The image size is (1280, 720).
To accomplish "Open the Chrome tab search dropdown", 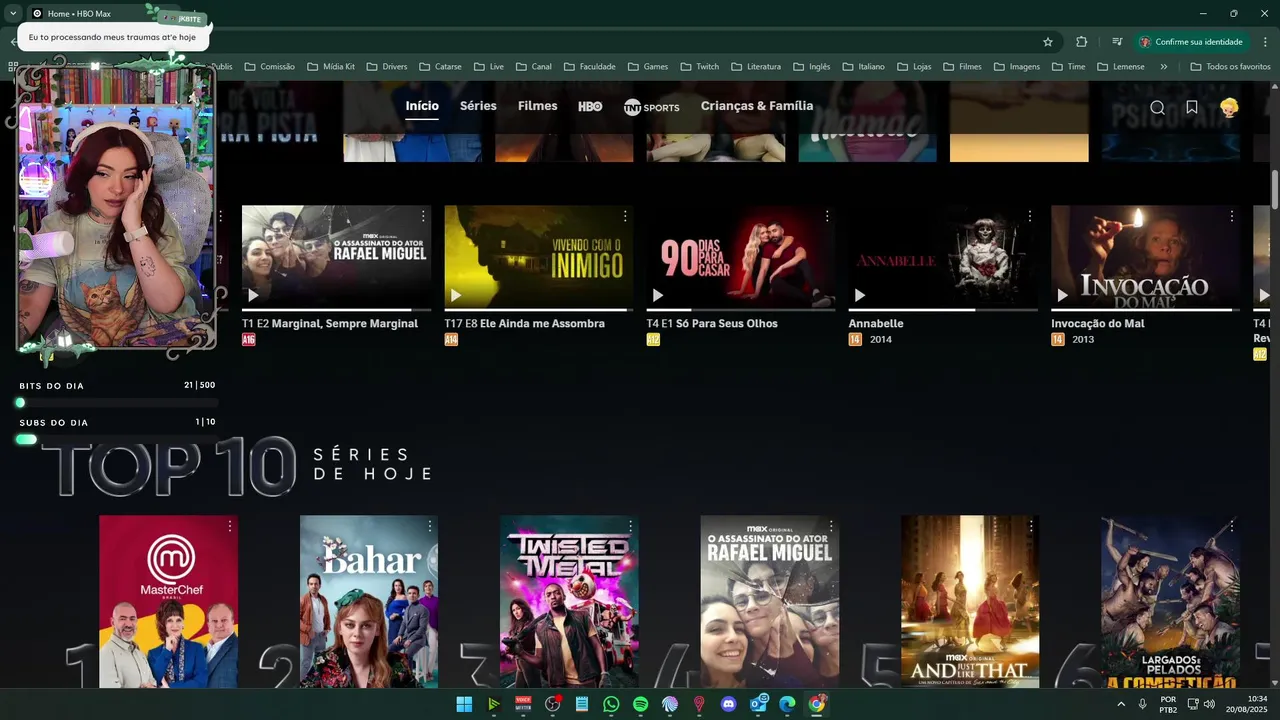I will pos(12,13).
